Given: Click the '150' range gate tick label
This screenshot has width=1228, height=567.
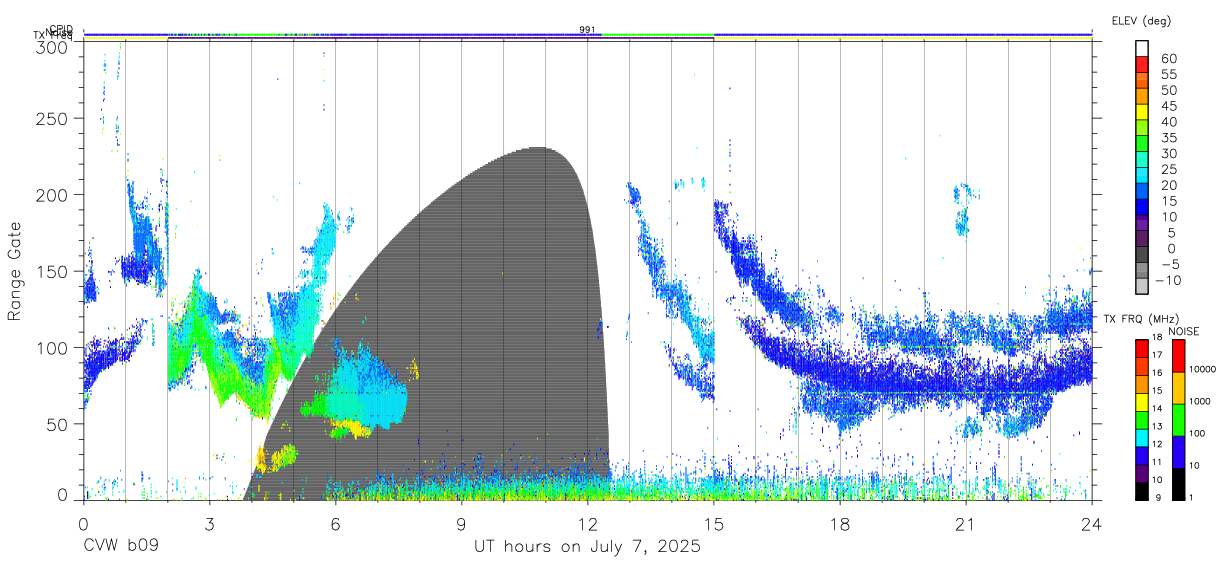Looking at the screenshot, I should point(53,271).
